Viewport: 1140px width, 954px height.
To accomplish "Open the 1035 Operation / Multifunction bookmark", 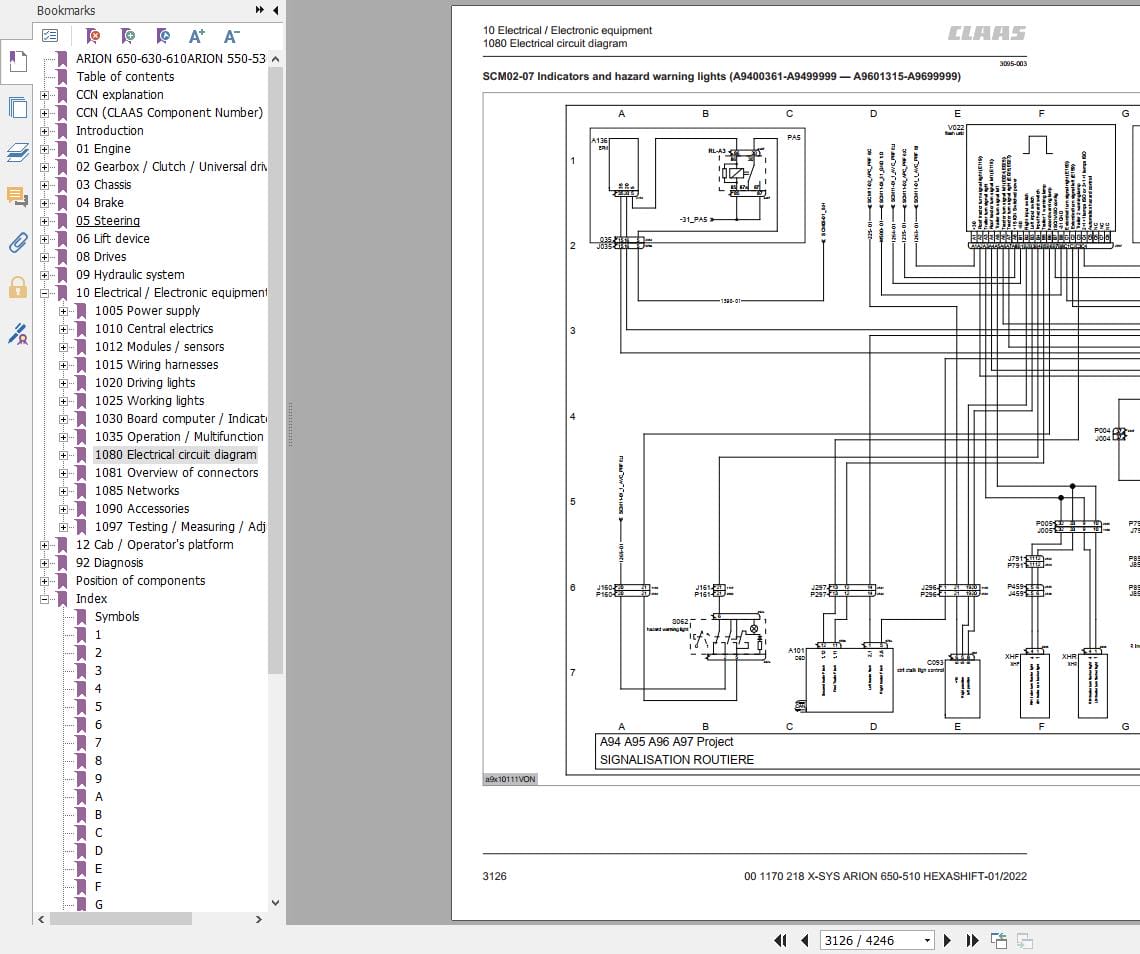I will point(179,436).
